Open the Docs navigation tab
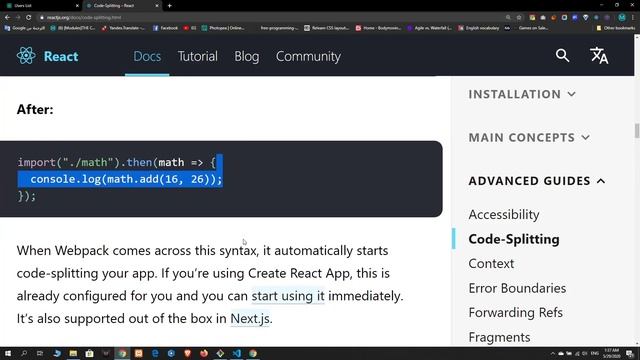Viewport: 640px width, 360px height. tap(147, 56)
